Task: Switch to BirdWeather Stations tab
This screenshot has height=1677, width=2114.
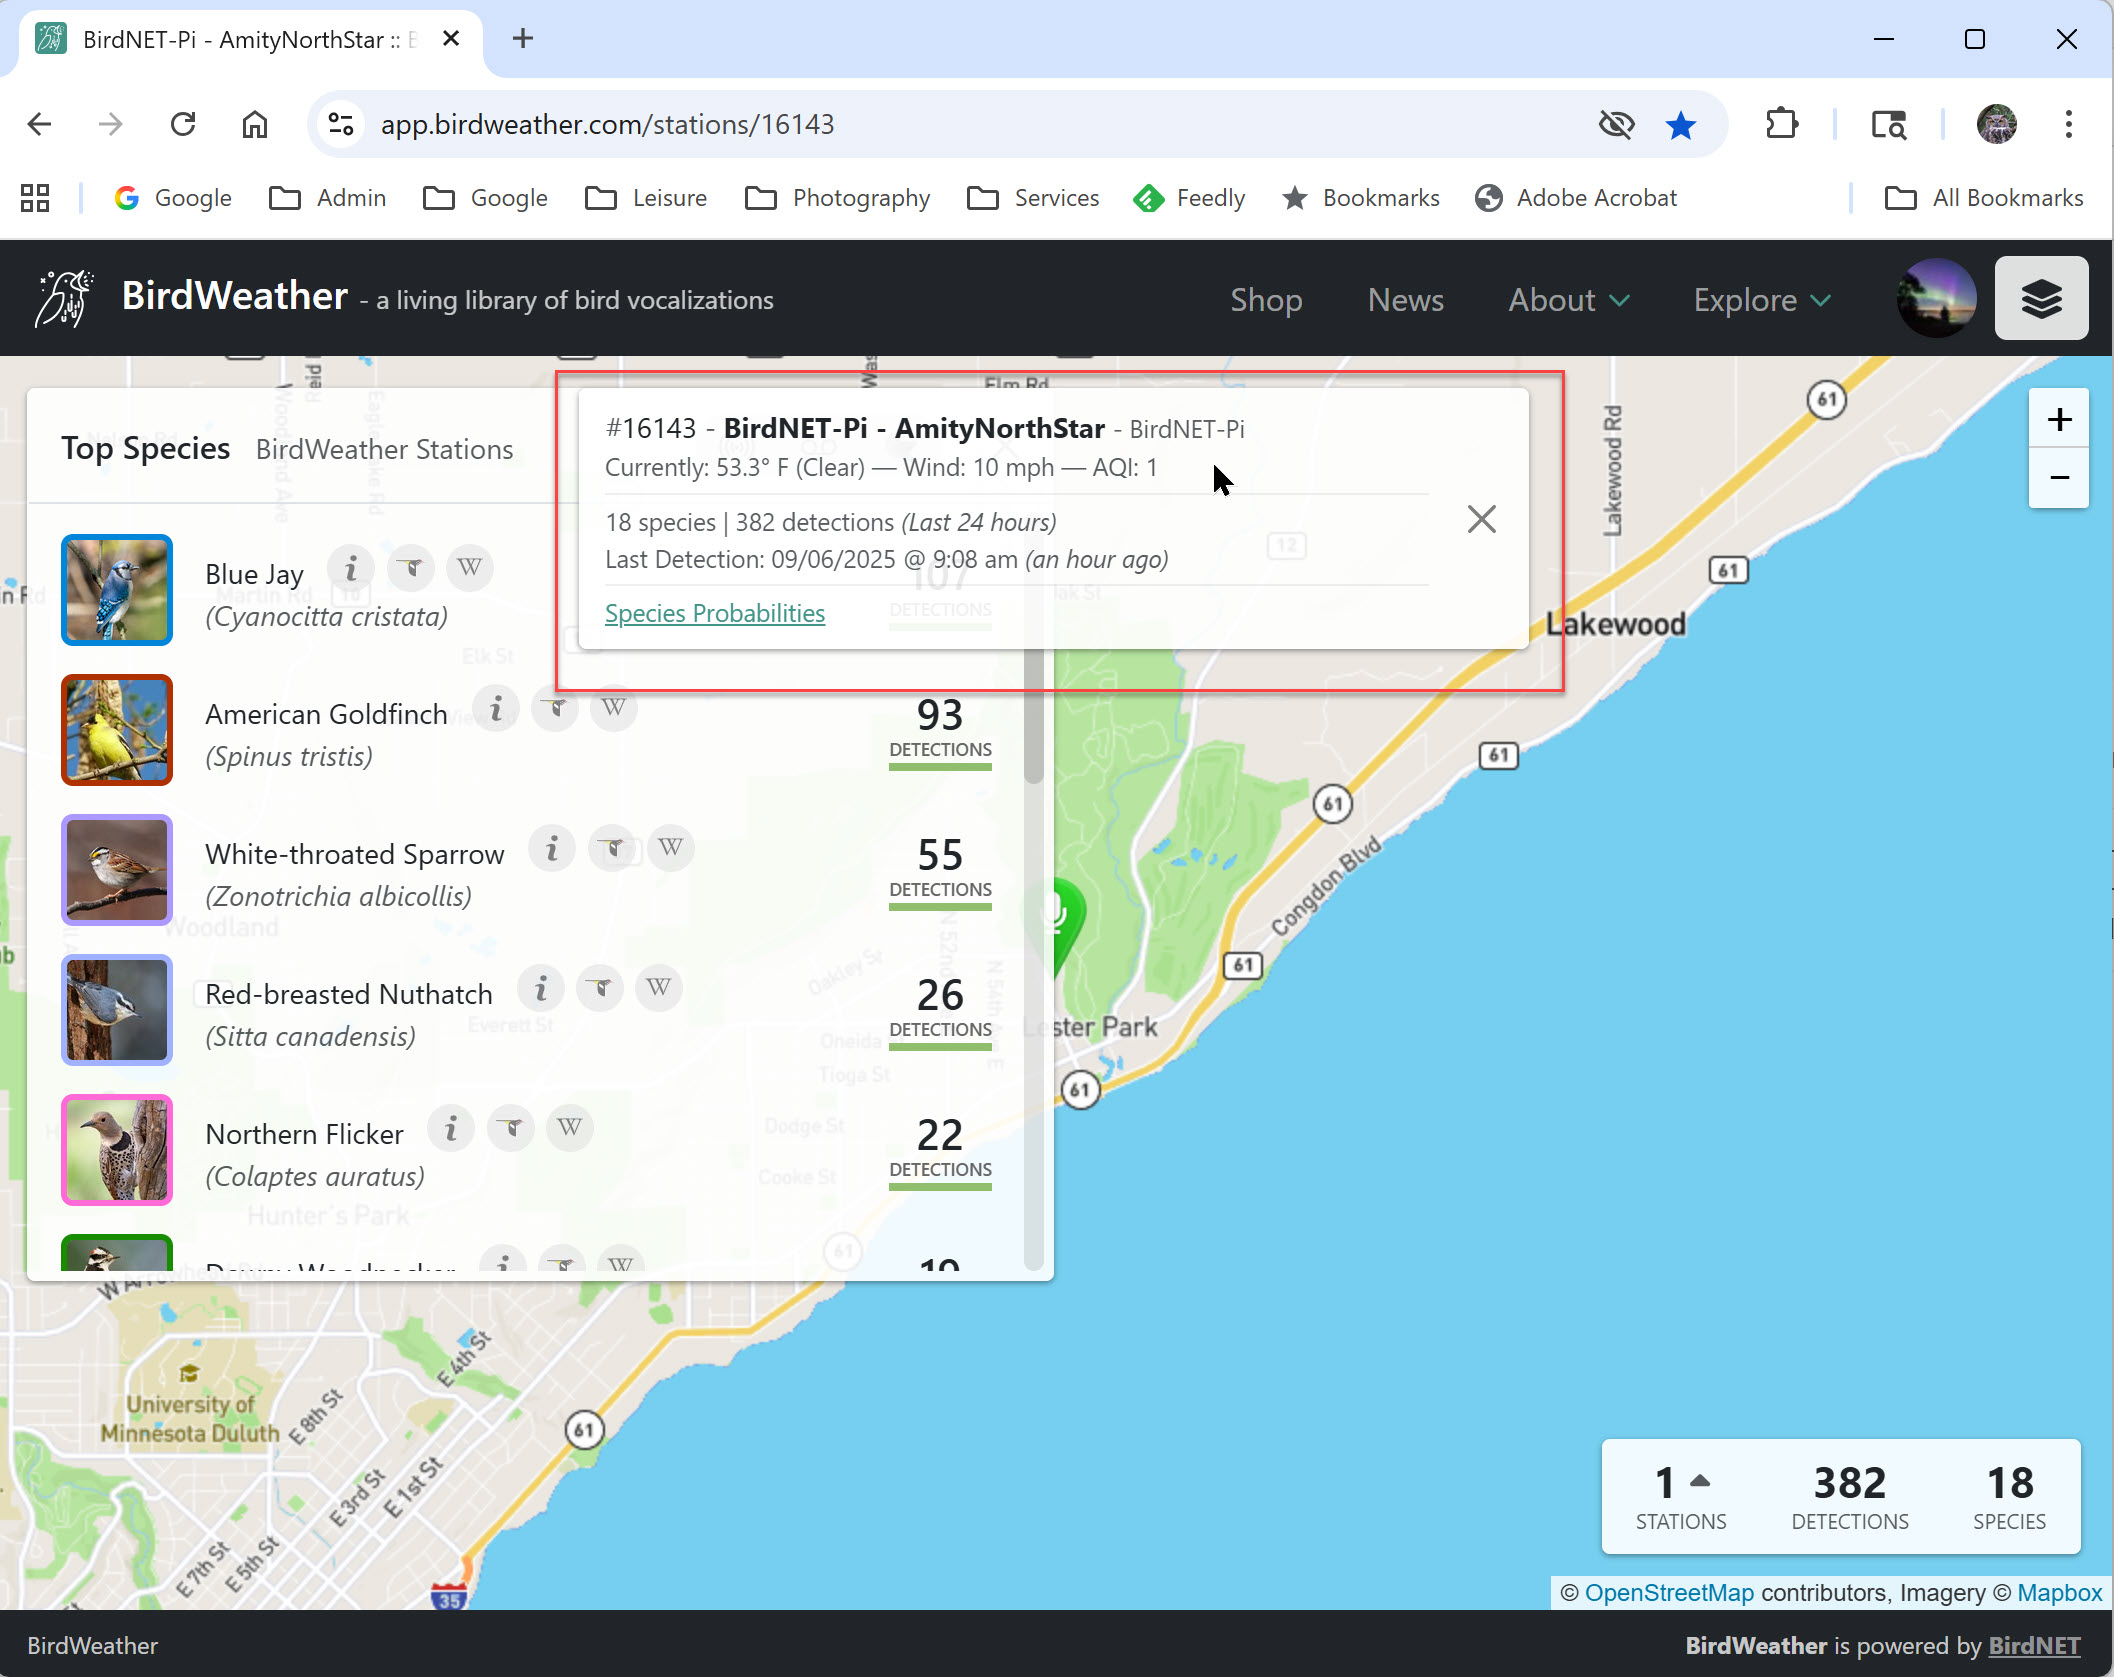Action: (x=384, y=449)
